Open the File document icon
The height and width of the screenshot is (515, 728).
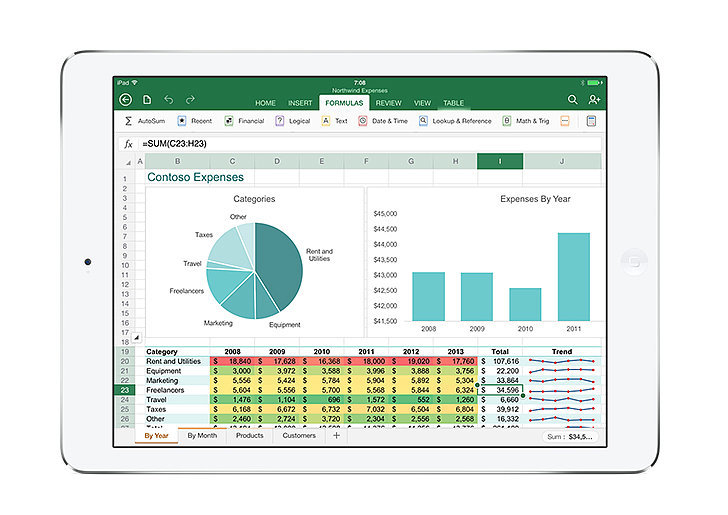(147, 100)
